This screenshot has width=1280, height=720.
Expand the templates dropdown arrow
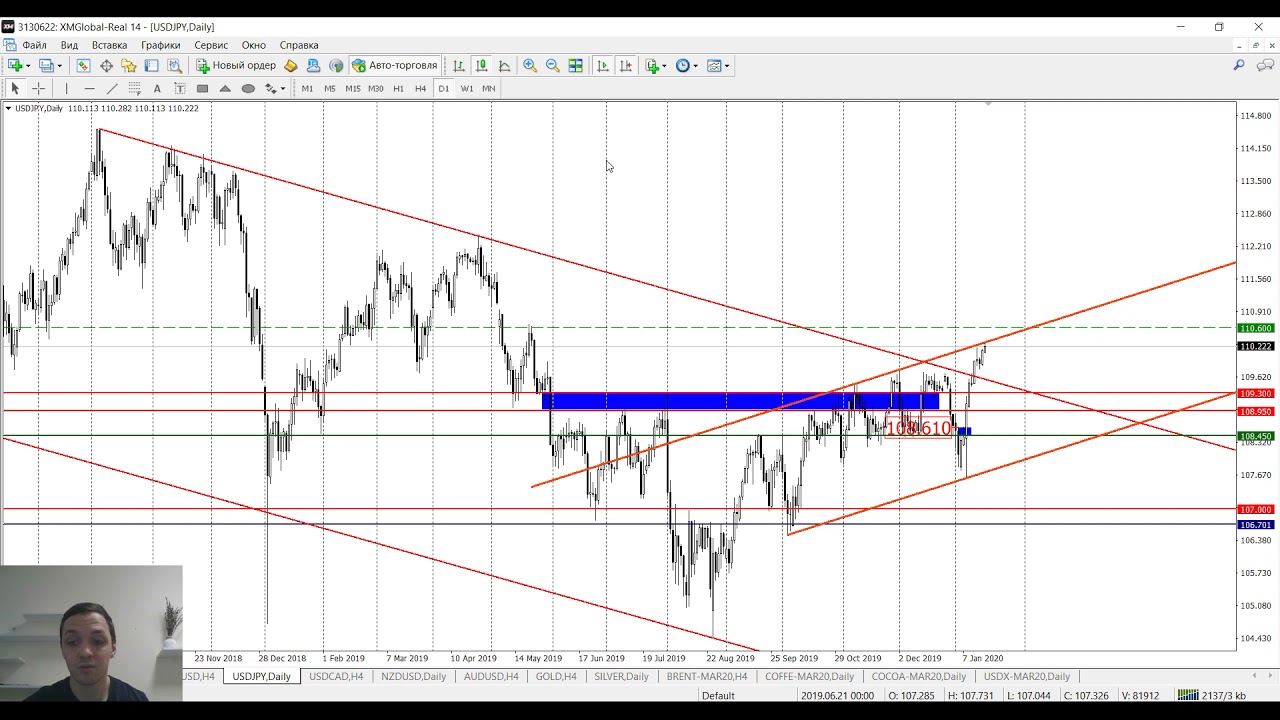(727, 66)
